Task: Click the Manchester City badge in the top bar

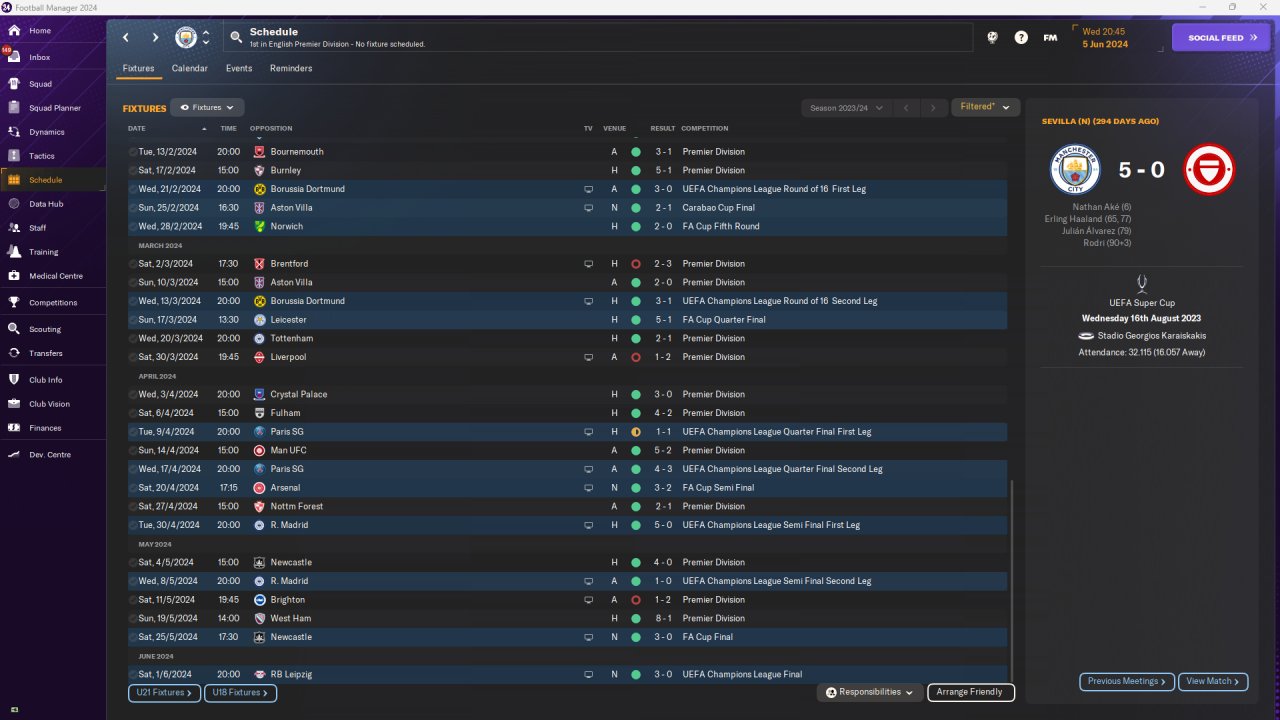Action: point(186,38)
